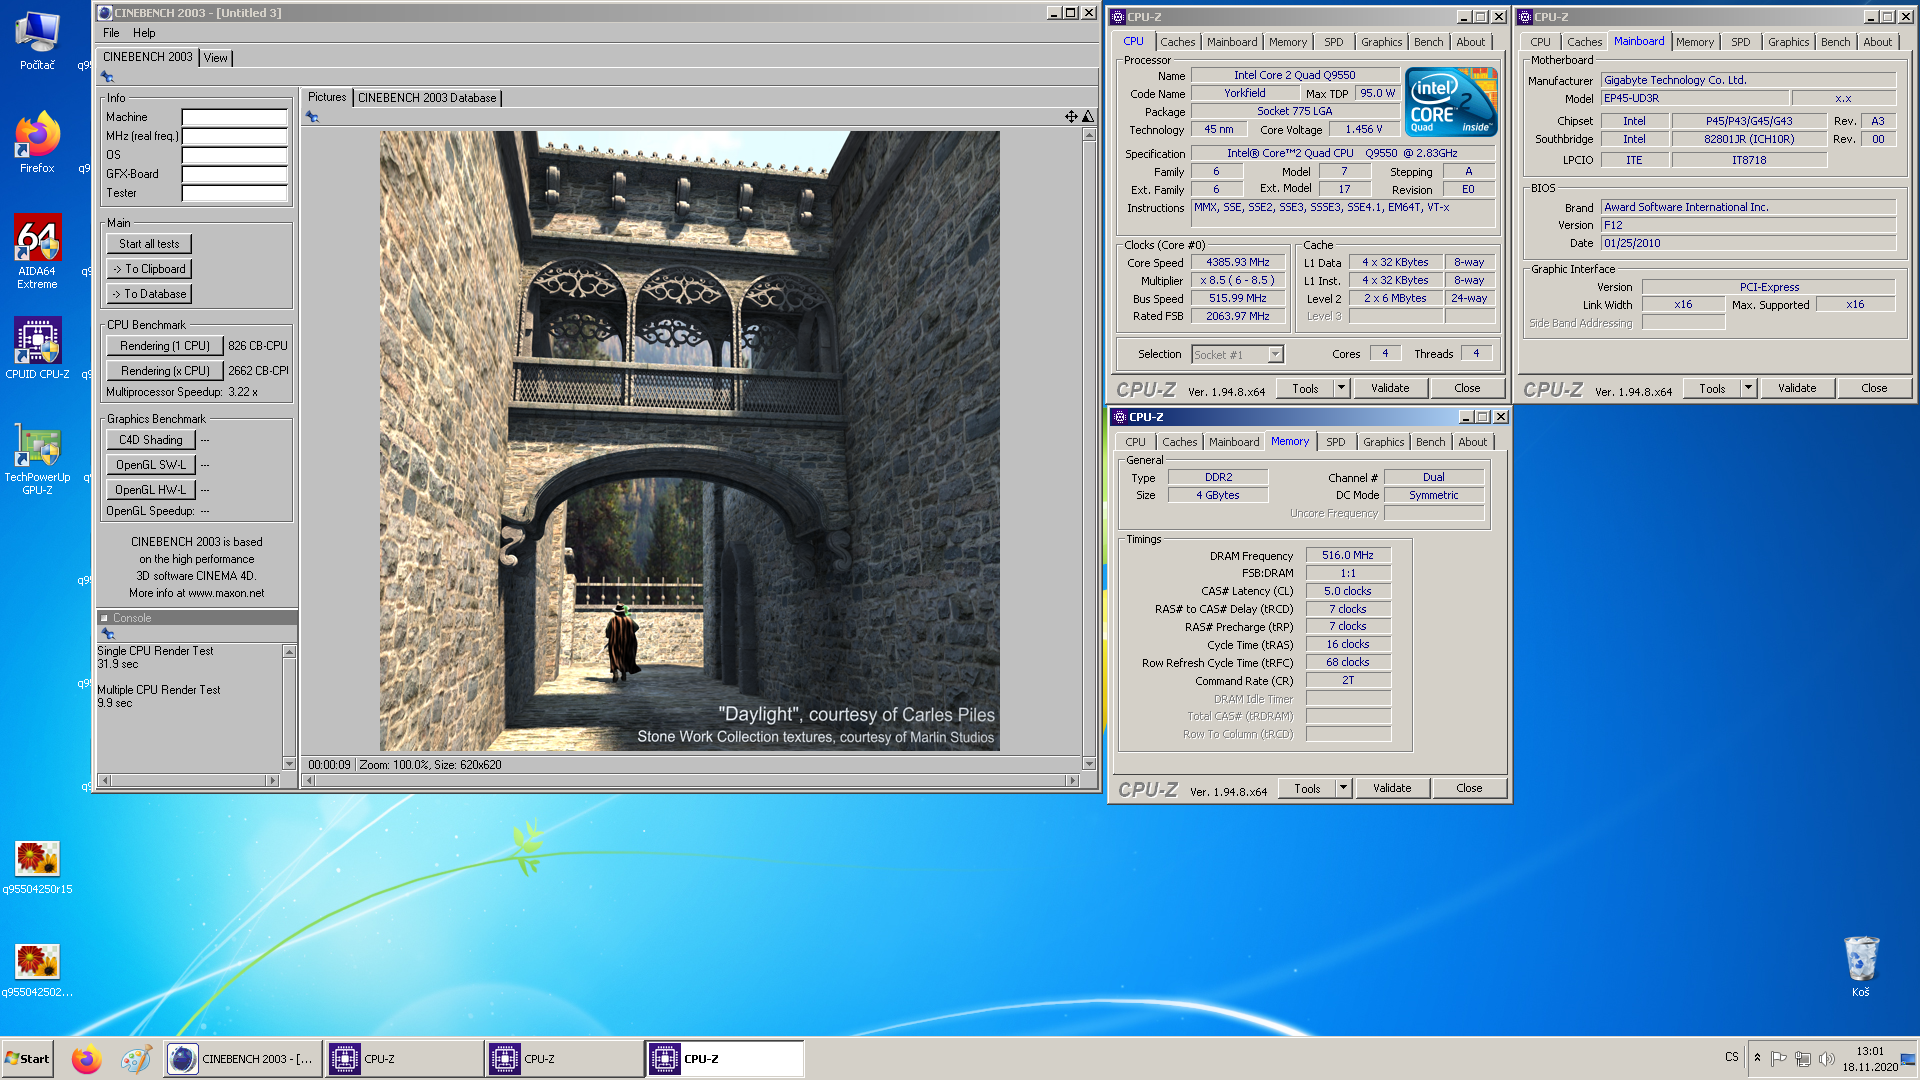Viewport: 1920px width, 1080px height.
Task: Open TechPowerUp GPU-Z desktop shortcut
Action: coord(37,457)
